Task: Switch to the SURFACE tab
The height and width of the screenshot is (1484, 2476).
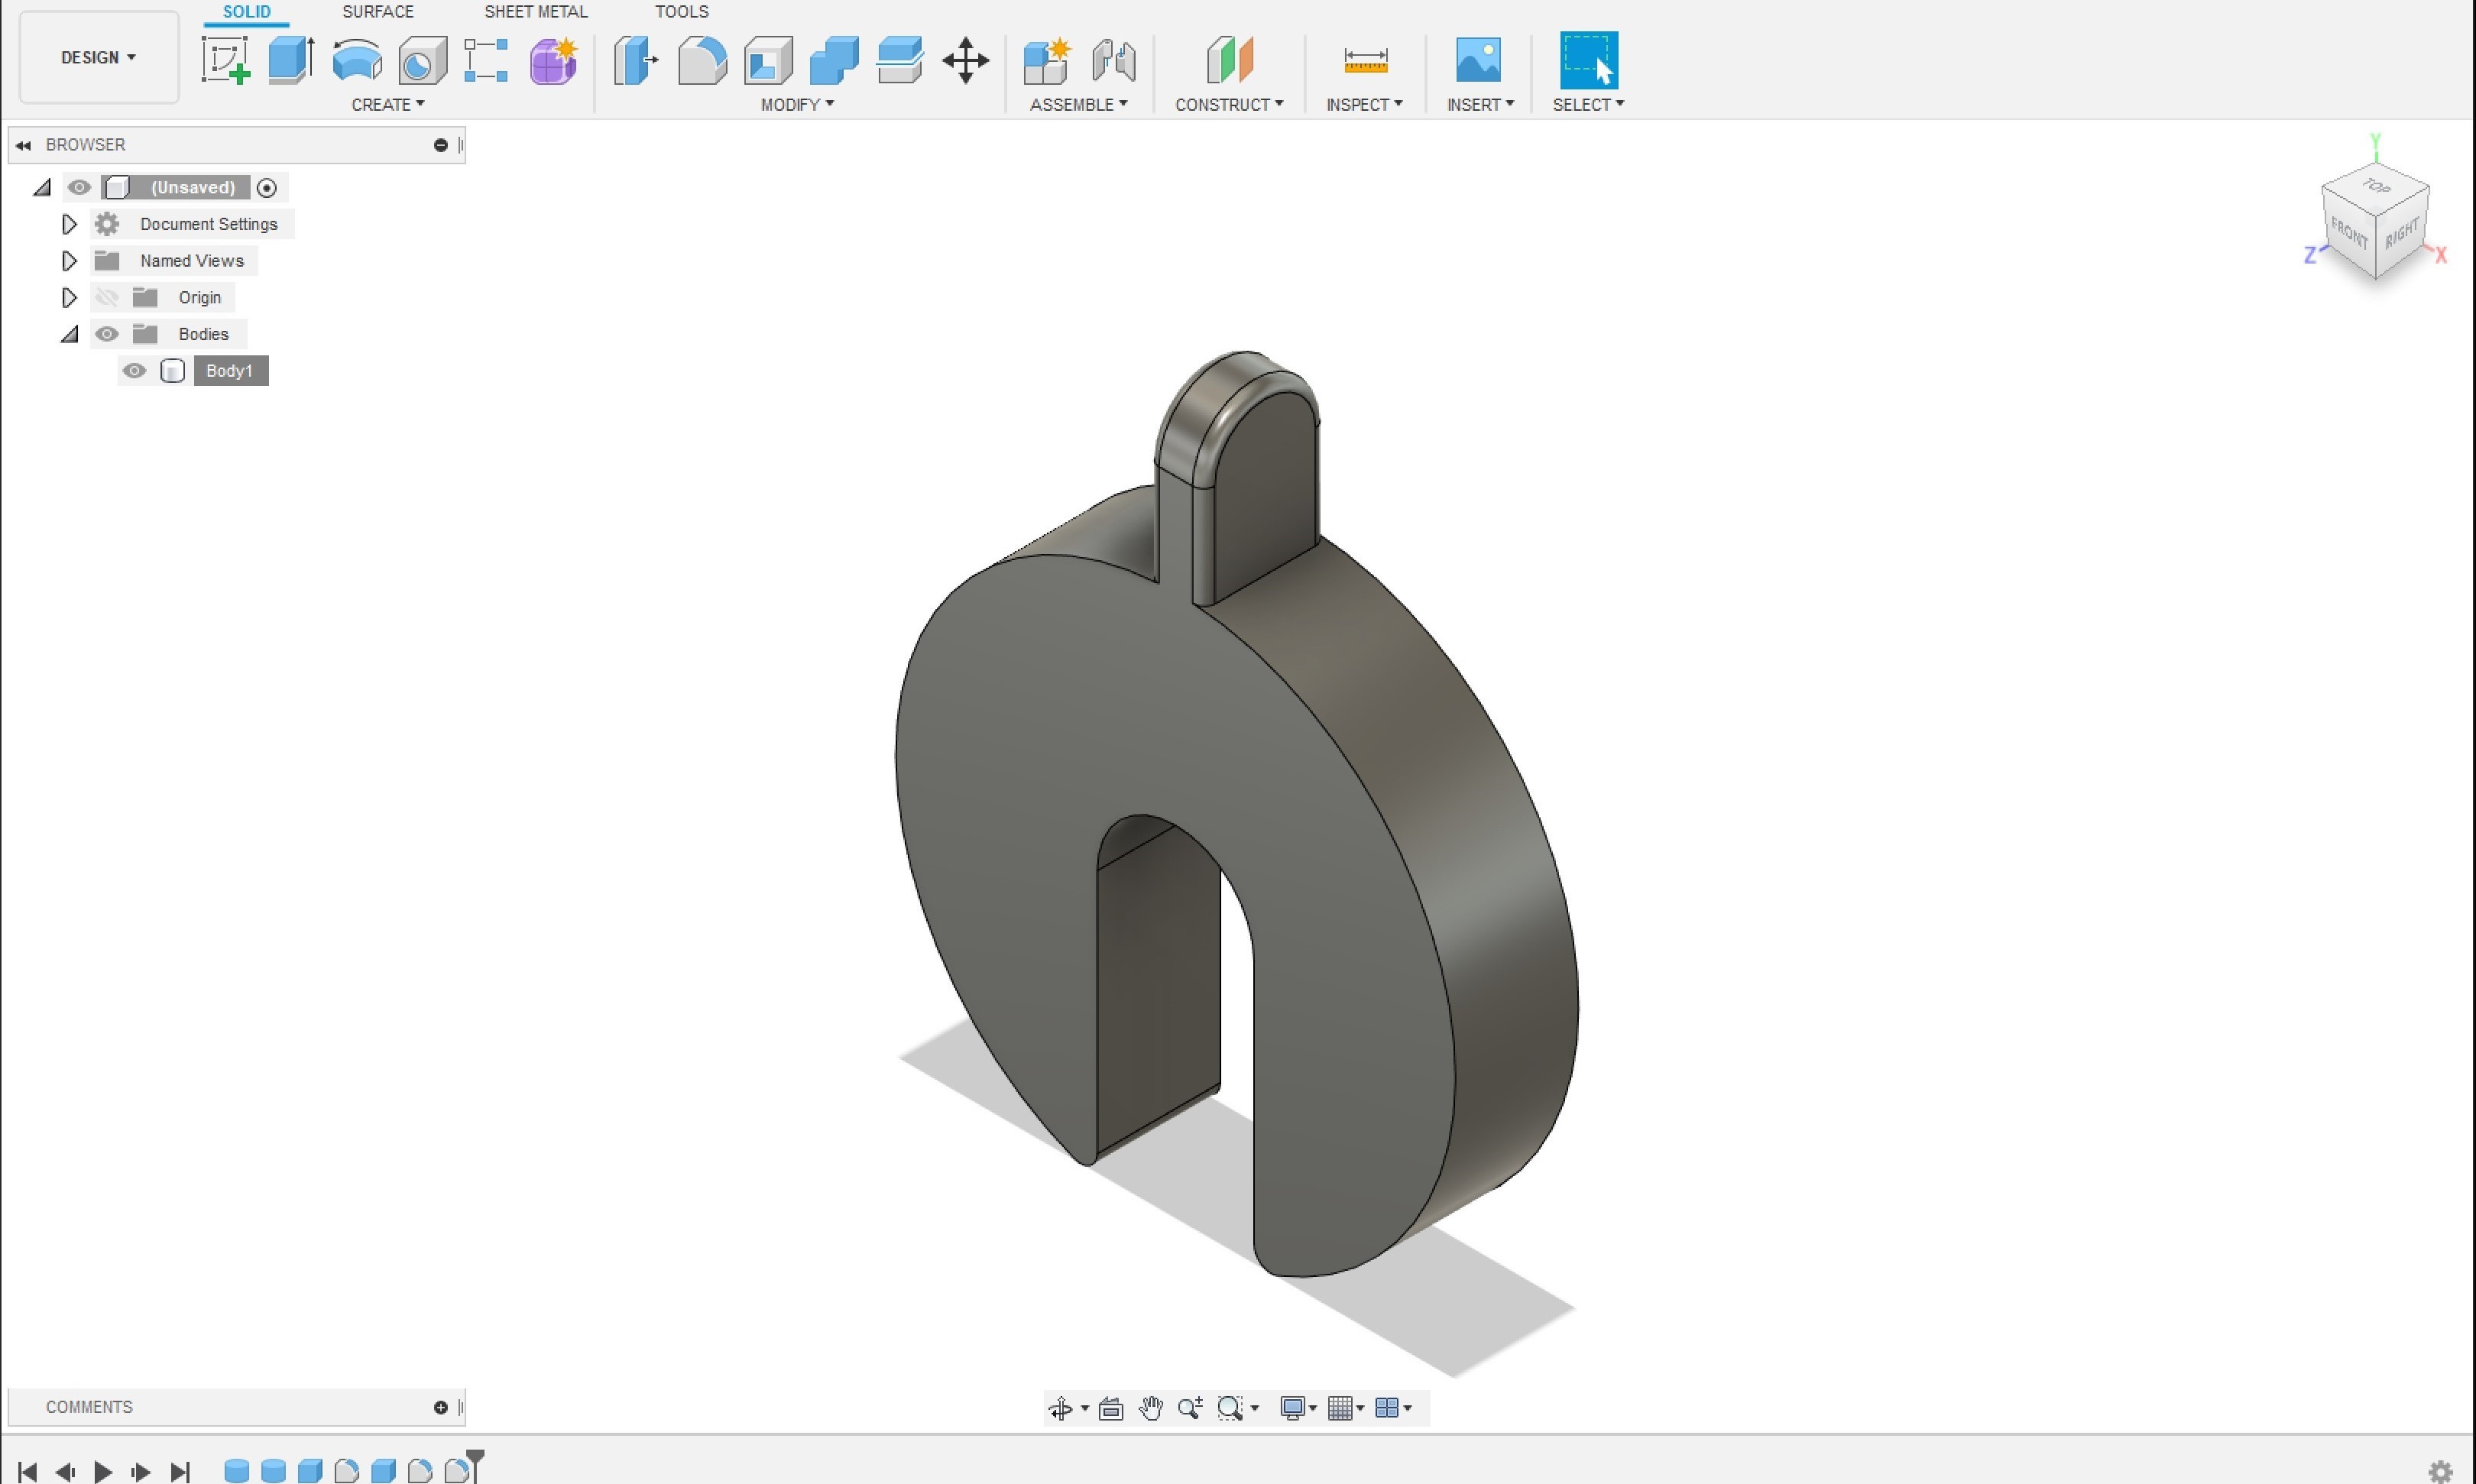Action: [377, 12]
